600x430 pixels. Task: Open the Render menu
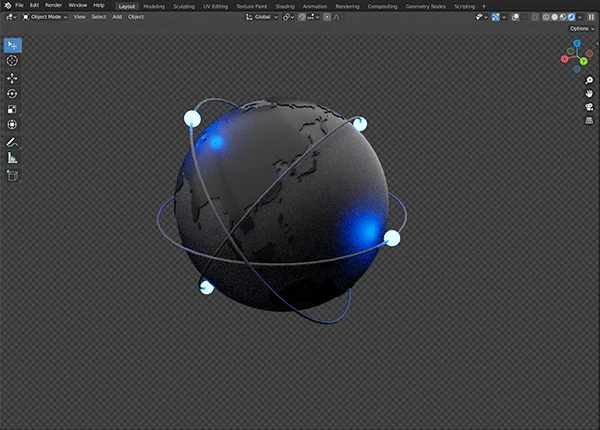[53, 5]
